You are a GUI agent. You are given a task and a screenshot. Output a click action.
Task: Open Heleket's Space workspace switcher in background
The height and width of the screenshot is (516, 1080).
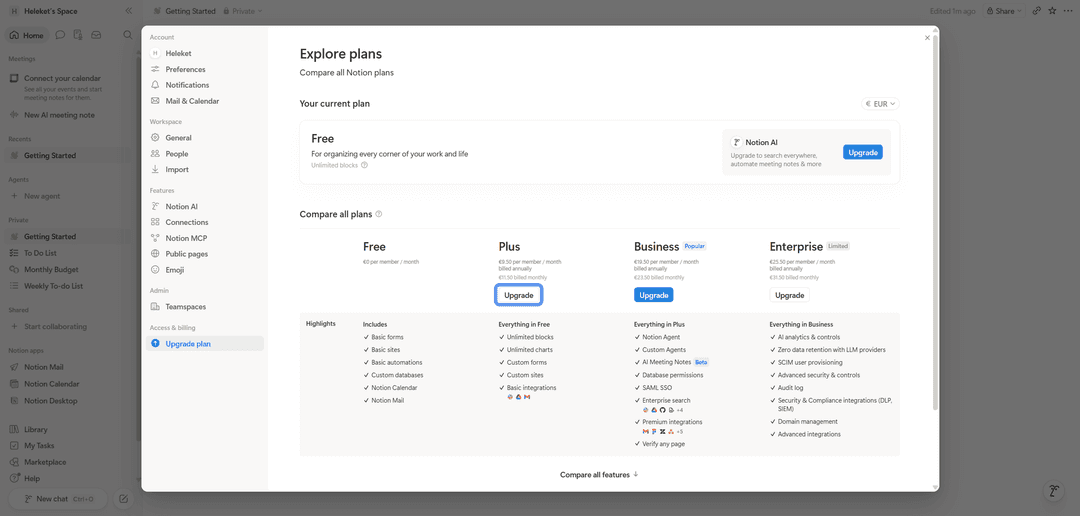tap(44, 11)
